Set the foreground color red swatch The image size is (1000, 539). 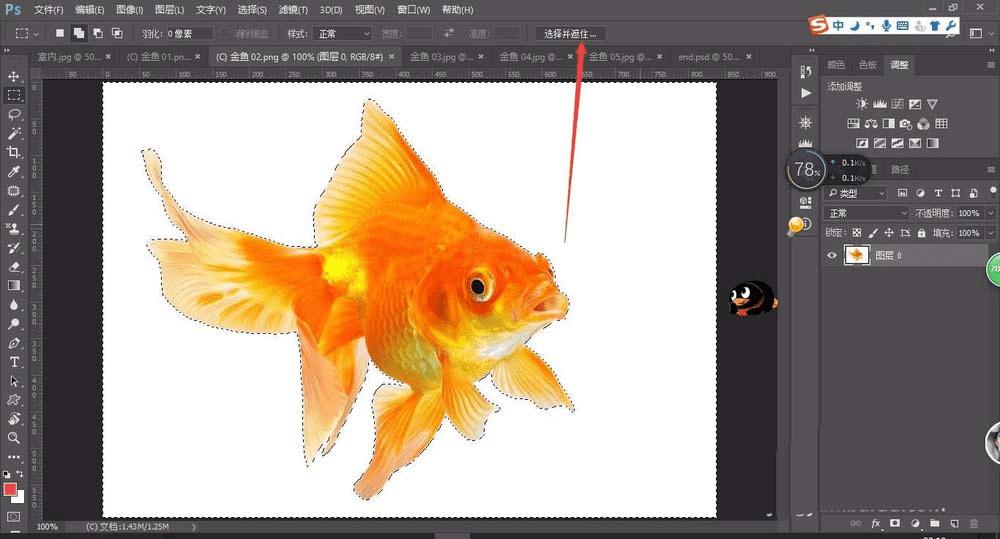click(x=10, y=489)
